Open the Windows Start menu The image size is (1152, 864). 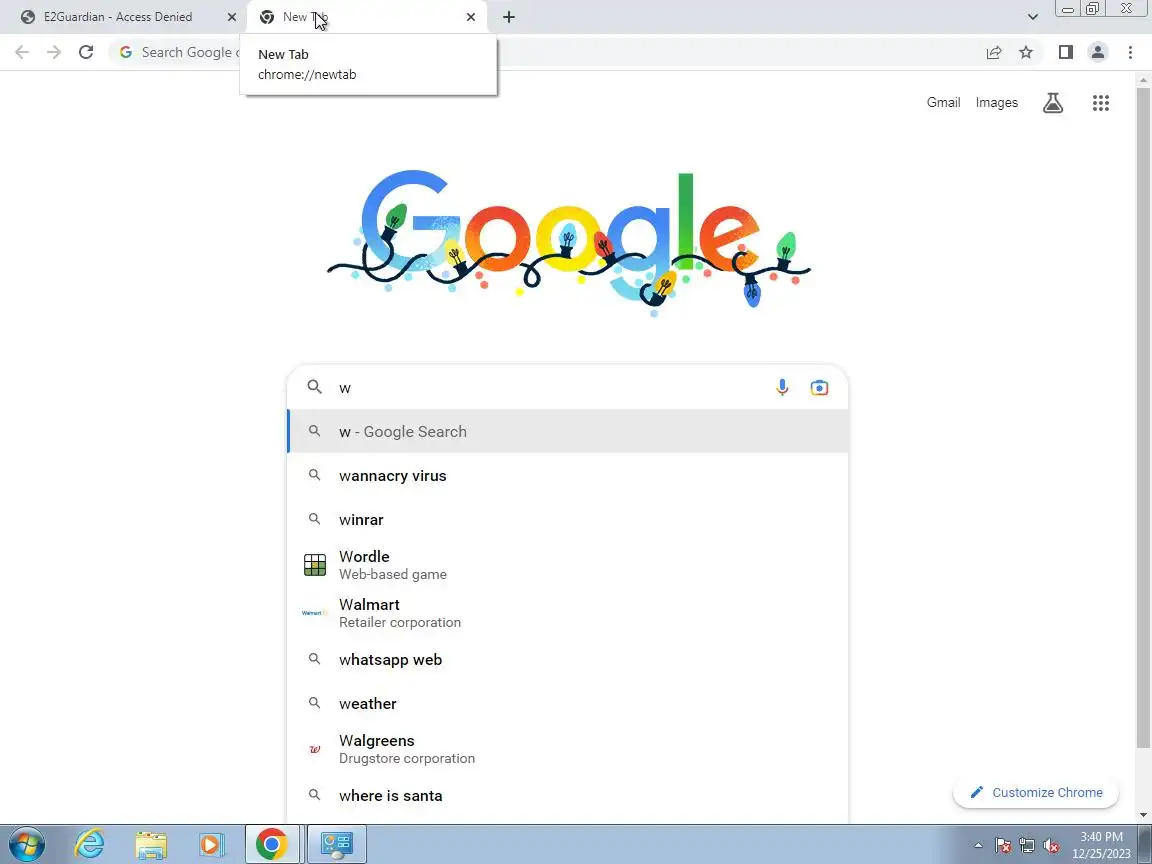click(27, 844)
